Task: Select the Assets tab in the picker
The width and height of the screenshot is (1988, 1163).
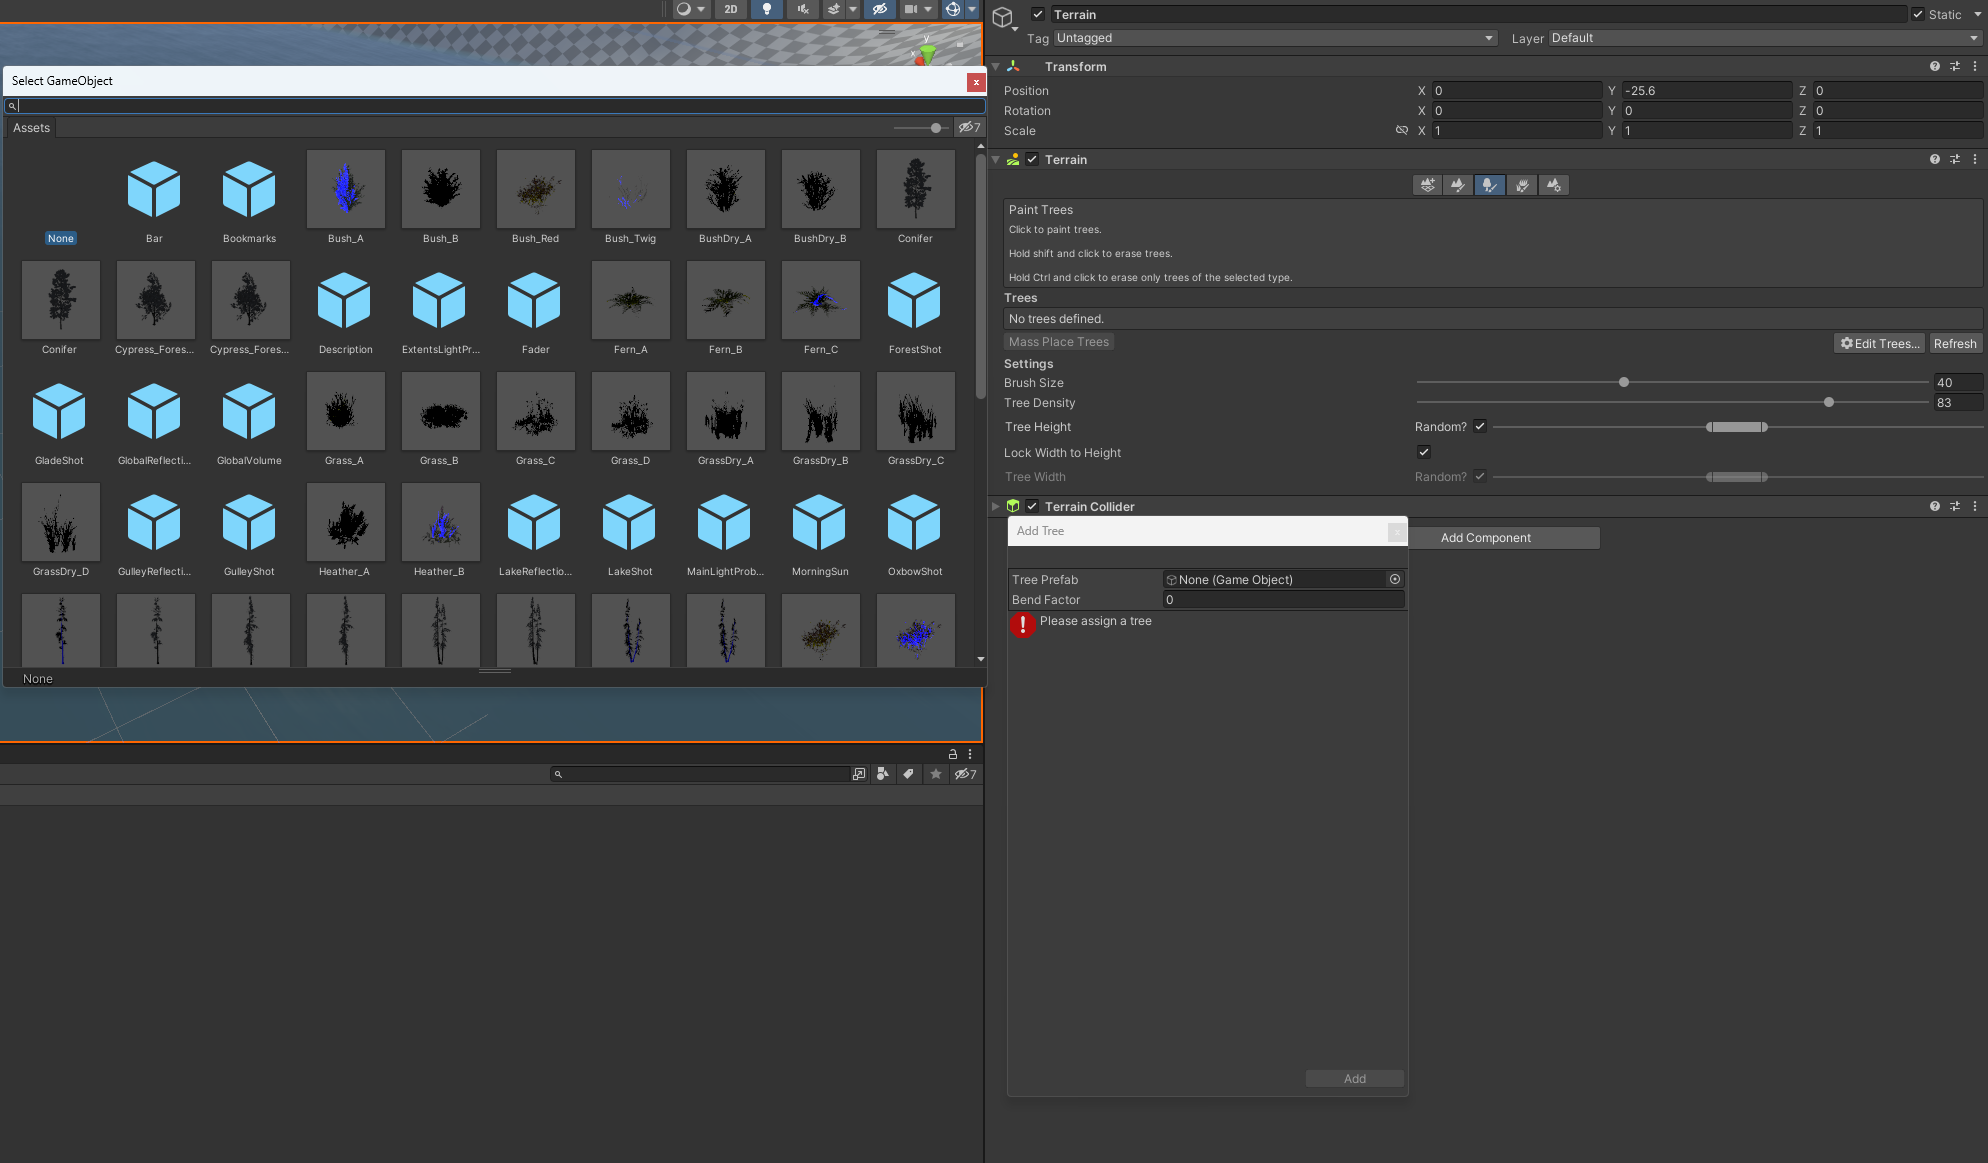Action: point(31,128)
